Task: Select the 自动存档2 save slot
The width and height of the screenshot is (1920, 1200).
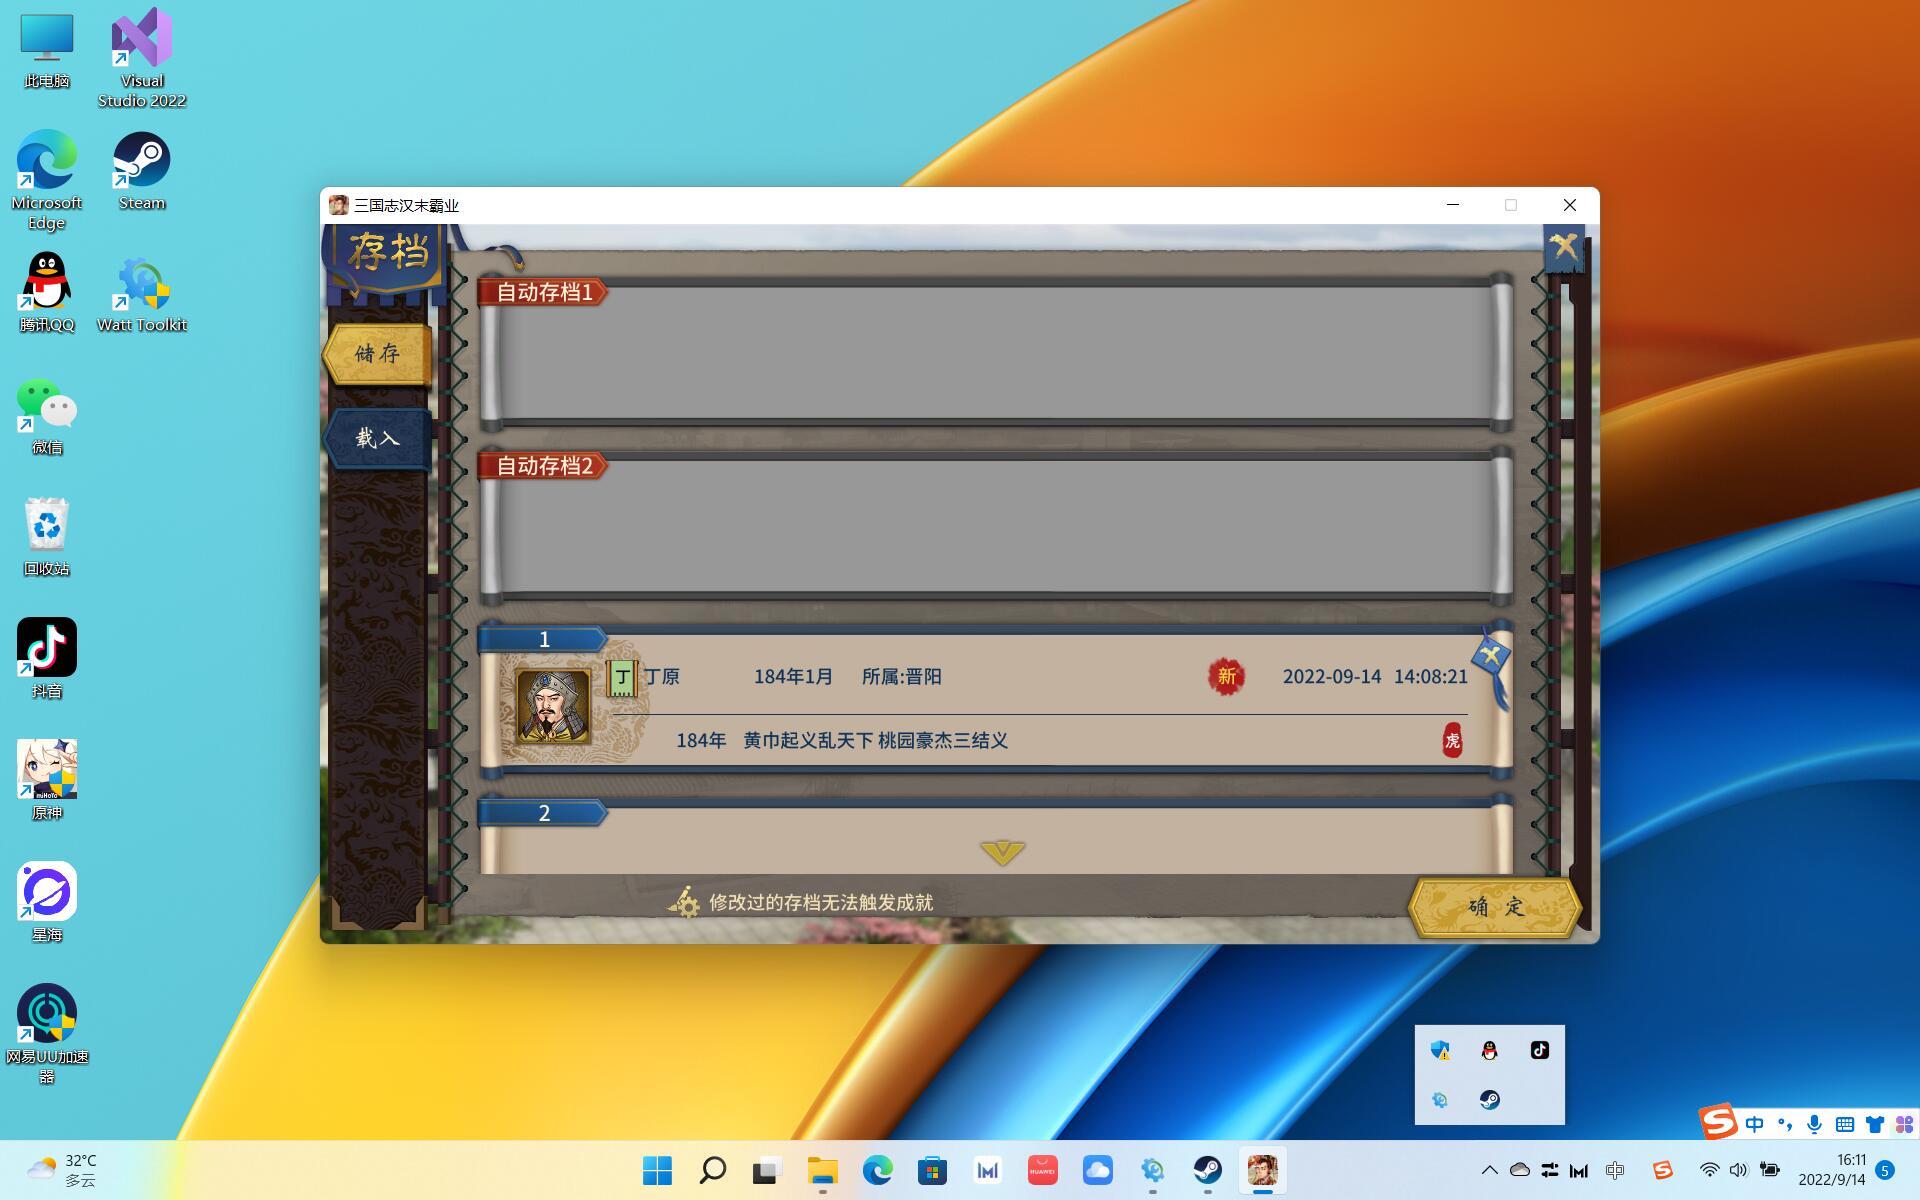Action: tap(995, 525)
